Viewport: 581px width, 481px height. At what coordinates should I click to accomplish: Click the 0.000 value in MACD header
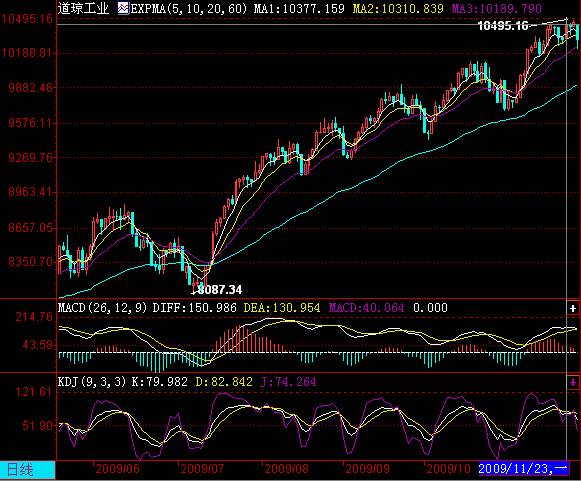[x=430, y=308]
